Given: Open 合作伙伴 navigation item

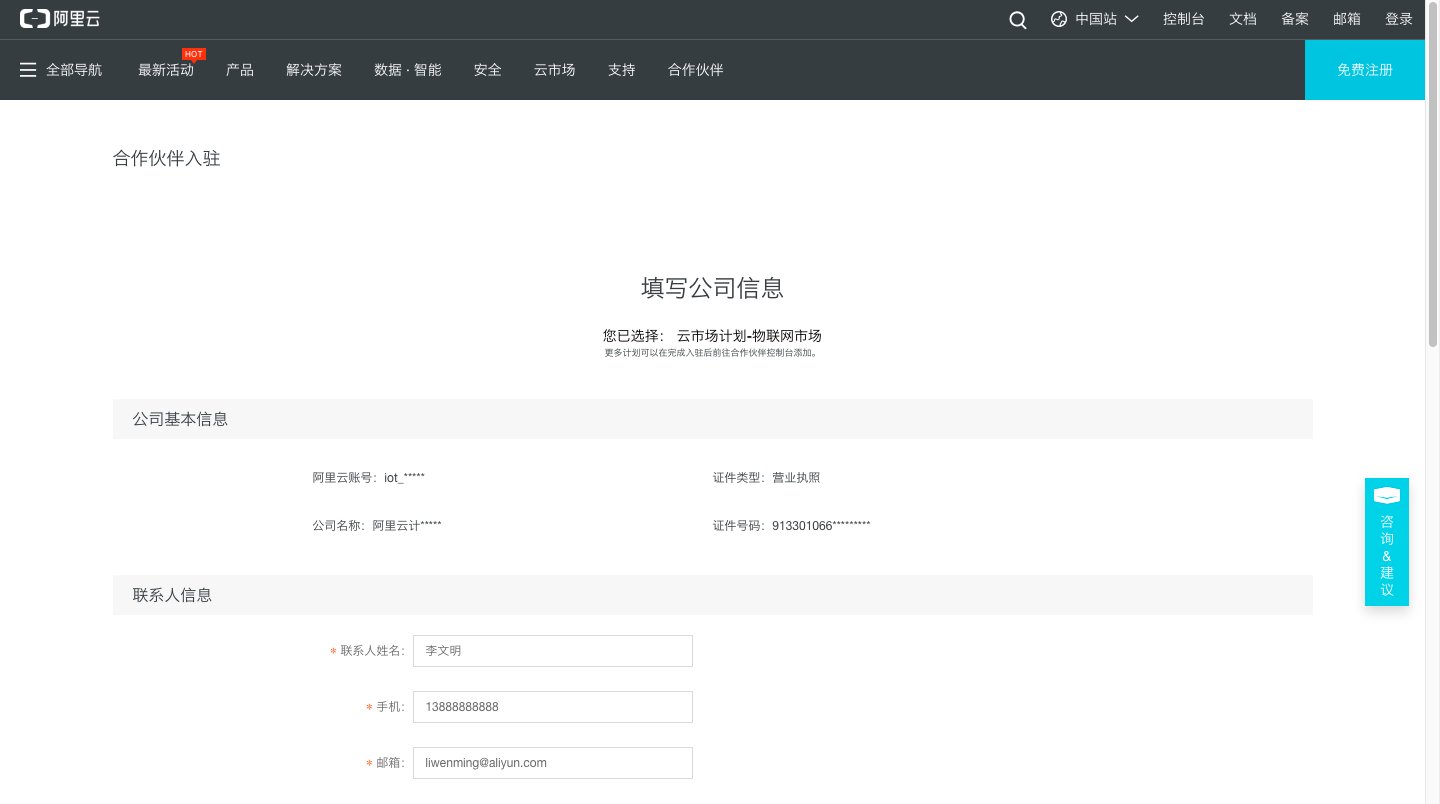Looking at the screenshot, I should pyautogui.click(x=695, y=70).
